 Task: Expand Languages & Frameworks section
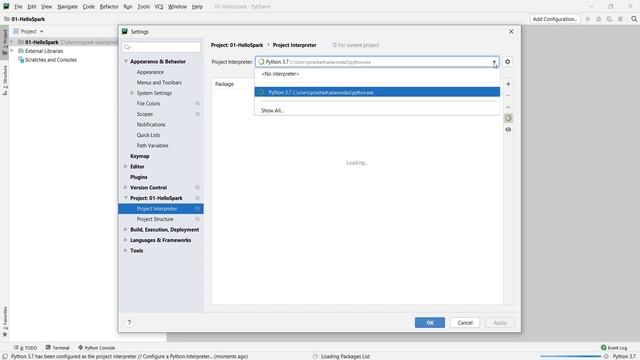click(126, 240)
